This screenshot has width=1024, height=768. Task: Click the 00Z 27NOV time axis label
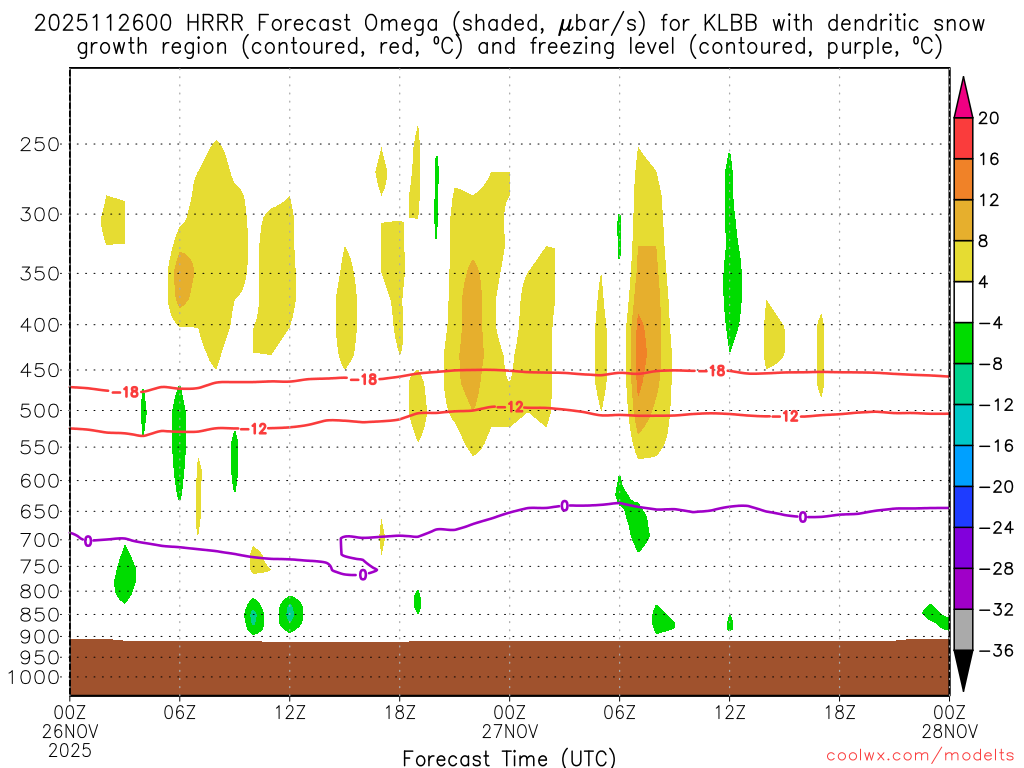509,721
